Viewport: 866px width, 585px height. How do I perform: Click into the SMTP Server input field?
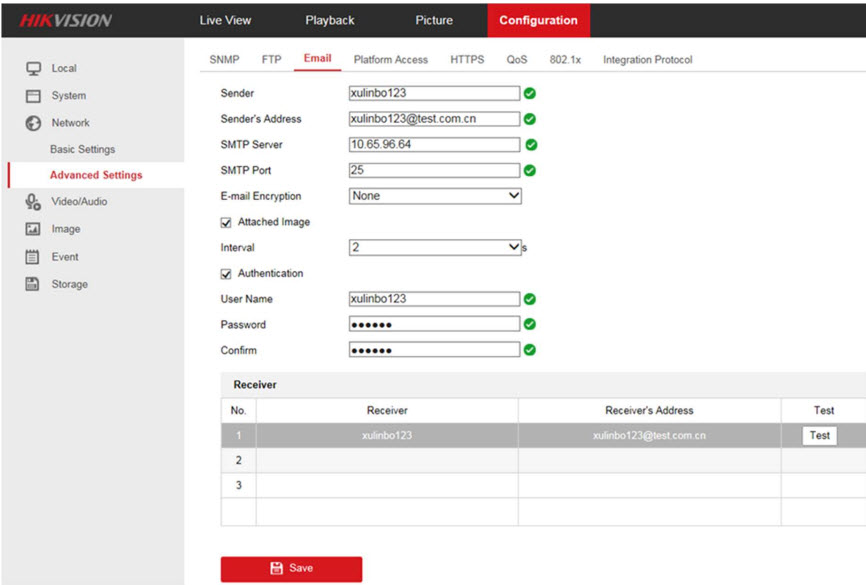point(434,144)
